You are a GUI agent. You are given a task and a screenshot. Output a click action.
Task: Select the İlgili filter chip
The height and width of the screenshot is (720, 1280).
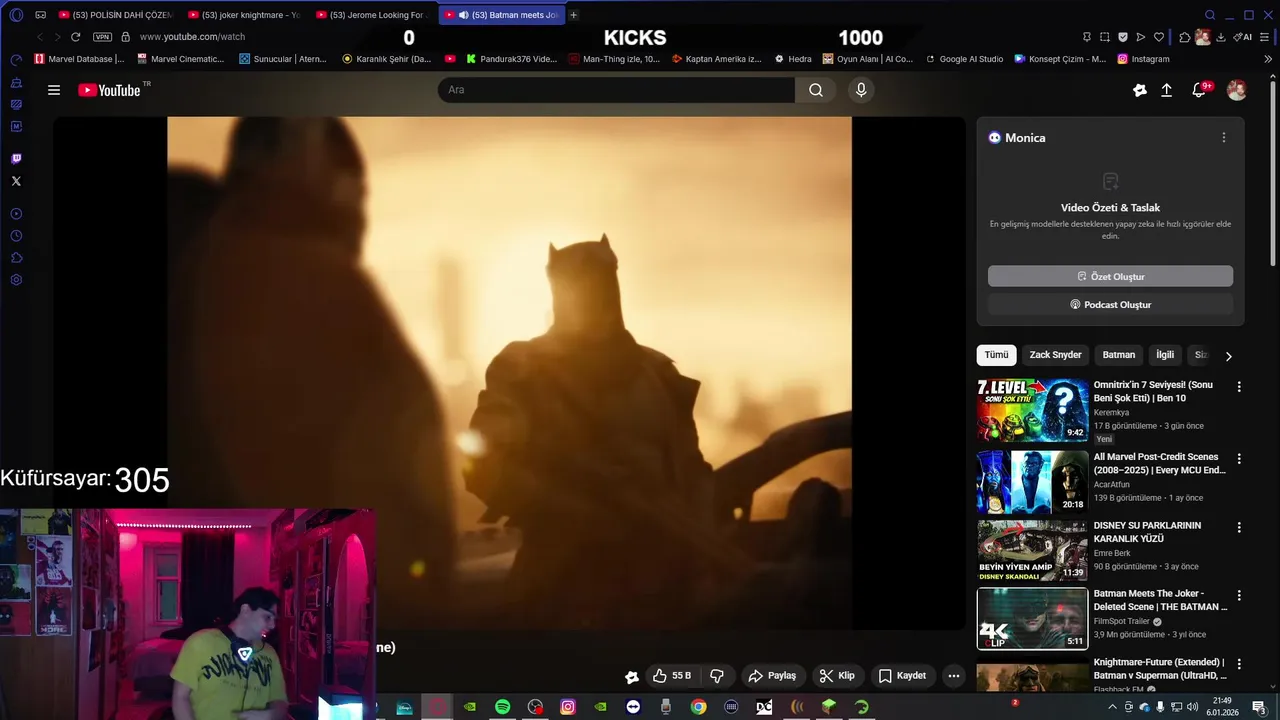click(x=1165, y=355)
